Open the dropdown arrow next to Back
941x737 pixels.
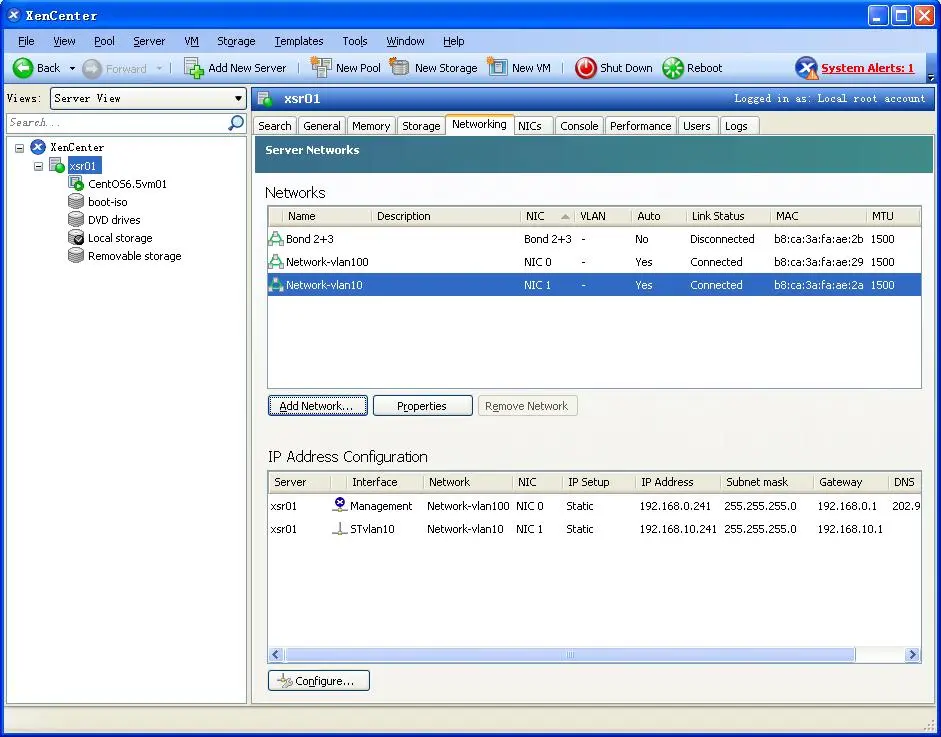(72, 69)
